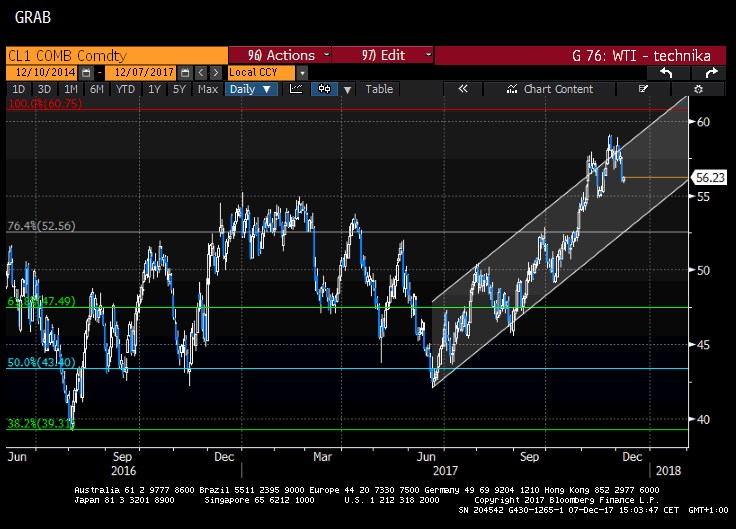Open Chart Content panel
Screen dimensions: 736x529
click(550, 89)
